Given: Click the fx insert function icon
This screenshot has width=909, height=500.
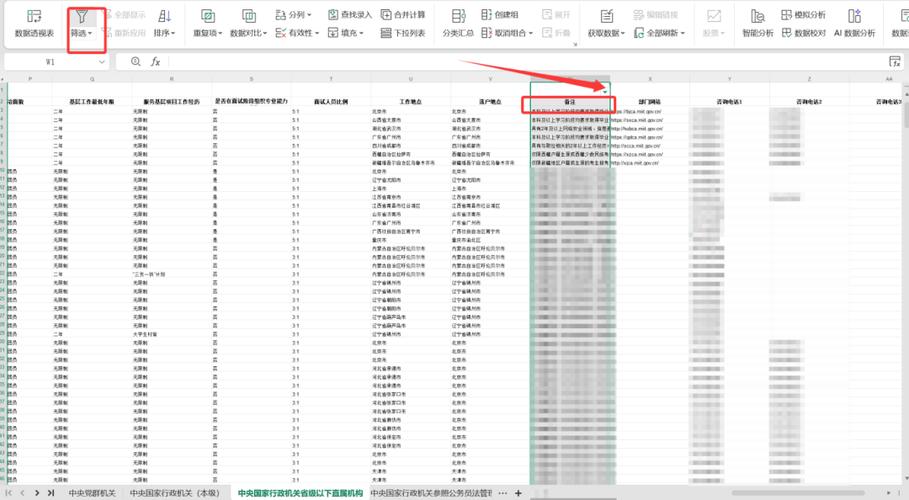Looking at the screenshot, I should pos(155,61).
